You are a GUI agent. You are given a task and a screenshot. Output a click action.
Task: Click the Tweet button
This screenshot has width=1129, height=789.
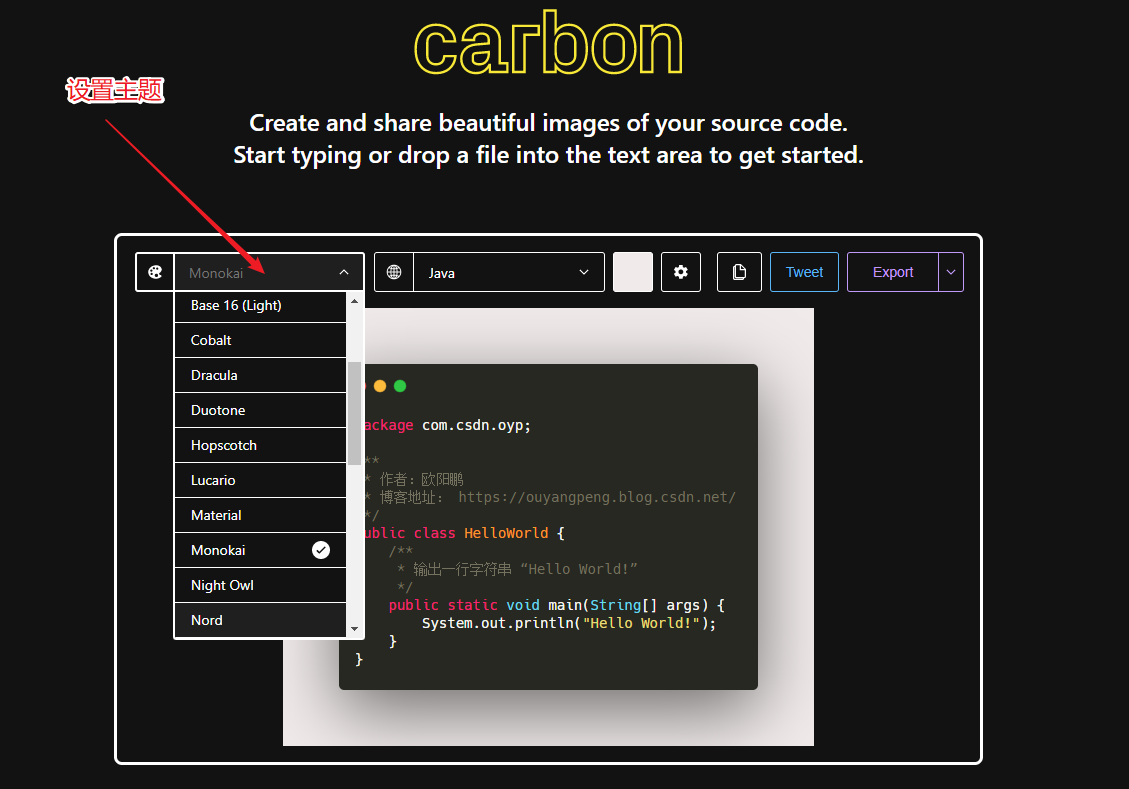tap(804, 272)
